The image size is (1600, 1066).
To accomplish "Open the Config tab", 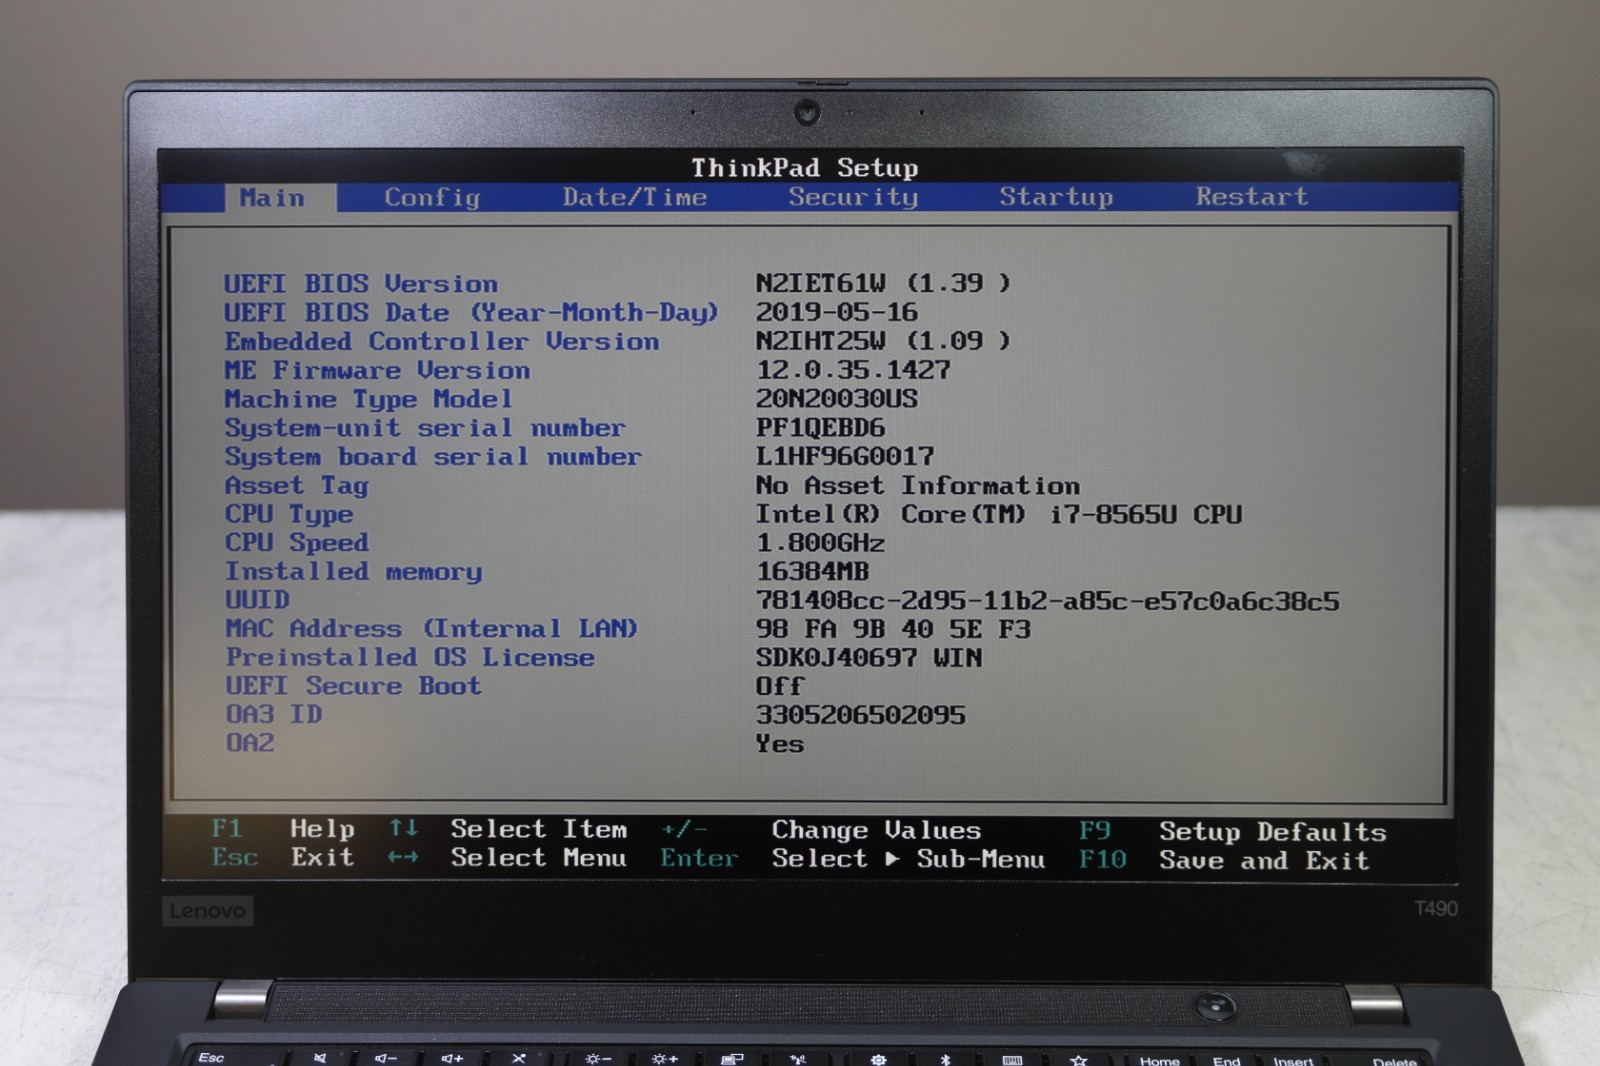I will pos(432,198).
